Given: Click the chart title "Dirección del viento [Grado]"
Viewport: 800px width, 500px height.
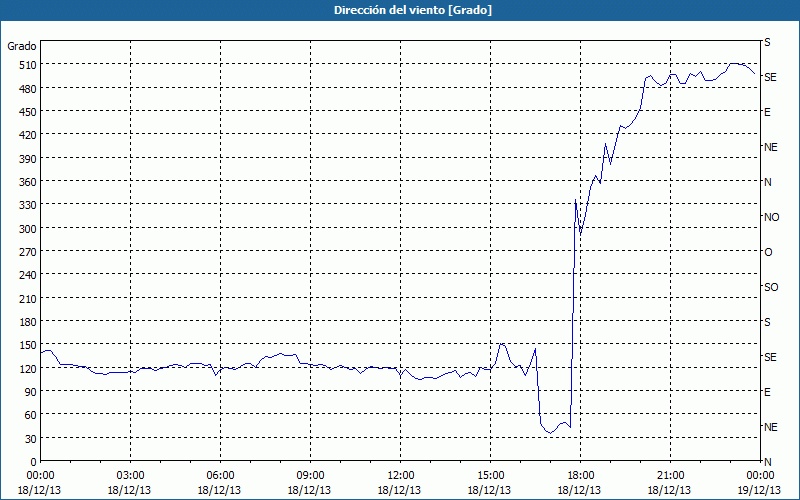Looking at the screenshot, I should pyautogui.click(x=413, y=10).
